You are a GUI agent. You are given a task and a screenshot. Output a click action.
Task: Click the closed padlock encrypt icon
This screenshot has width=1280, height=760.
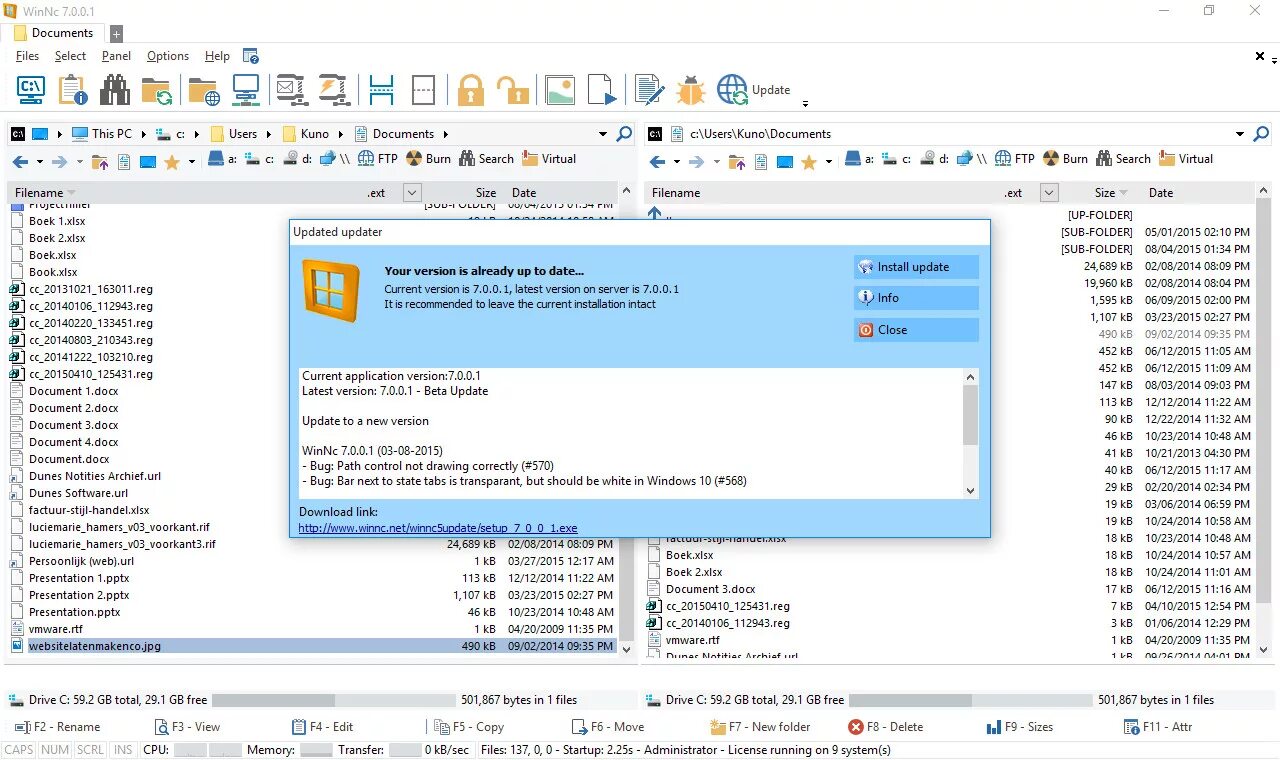coord(471,90)
